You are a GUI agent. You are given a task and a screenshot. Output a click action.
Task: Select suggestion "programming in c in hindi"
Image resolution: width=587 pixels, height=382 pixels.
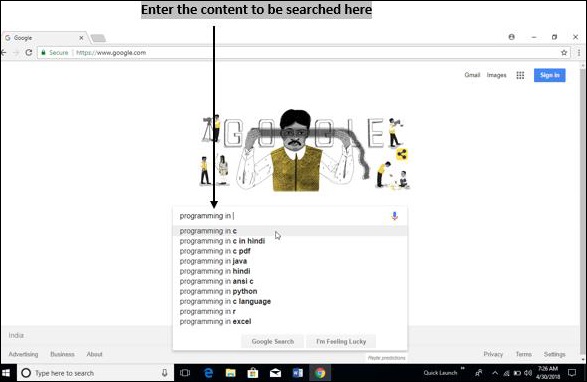(290, 241)
